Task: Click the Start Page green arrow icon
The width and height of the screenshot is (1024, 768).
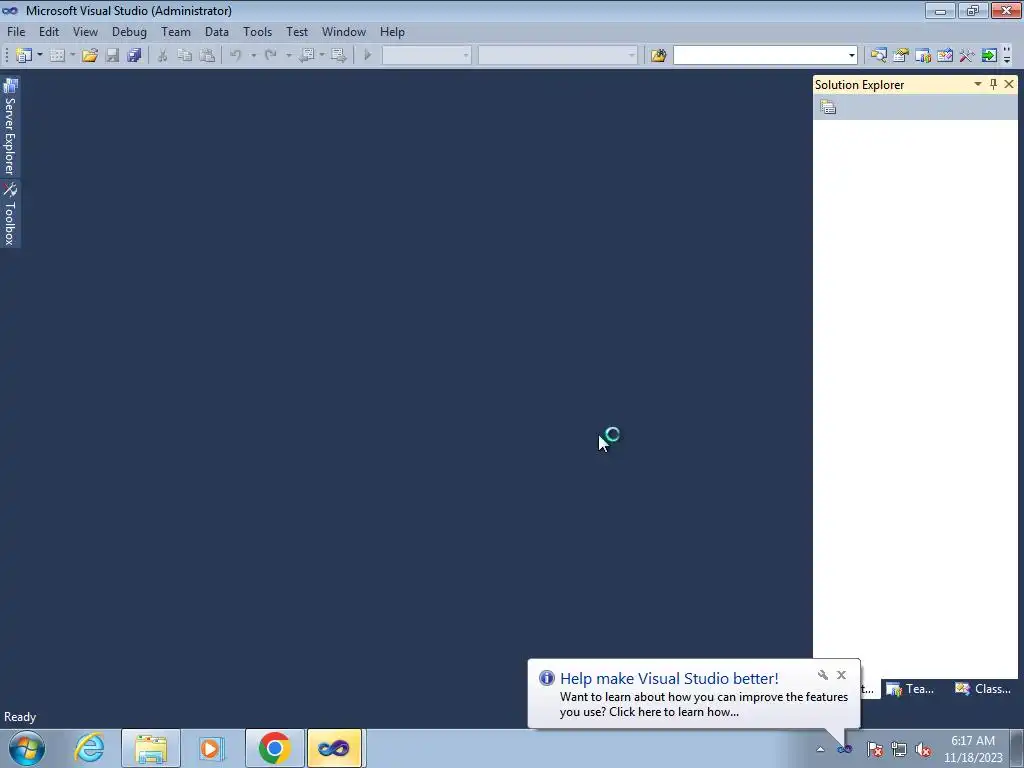Action: click(x=989, y=56)
